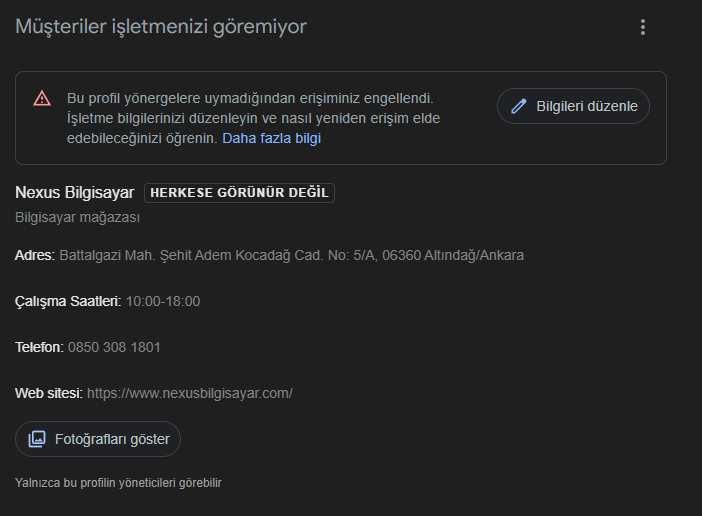Click the Fotoğrafları göster button text

[112, 439]
